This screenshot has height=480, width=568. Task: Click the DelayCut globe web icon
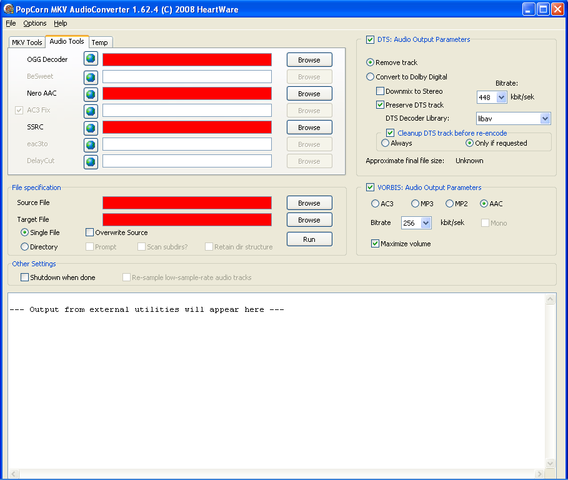pyautogui.click(x=91, y=162)
